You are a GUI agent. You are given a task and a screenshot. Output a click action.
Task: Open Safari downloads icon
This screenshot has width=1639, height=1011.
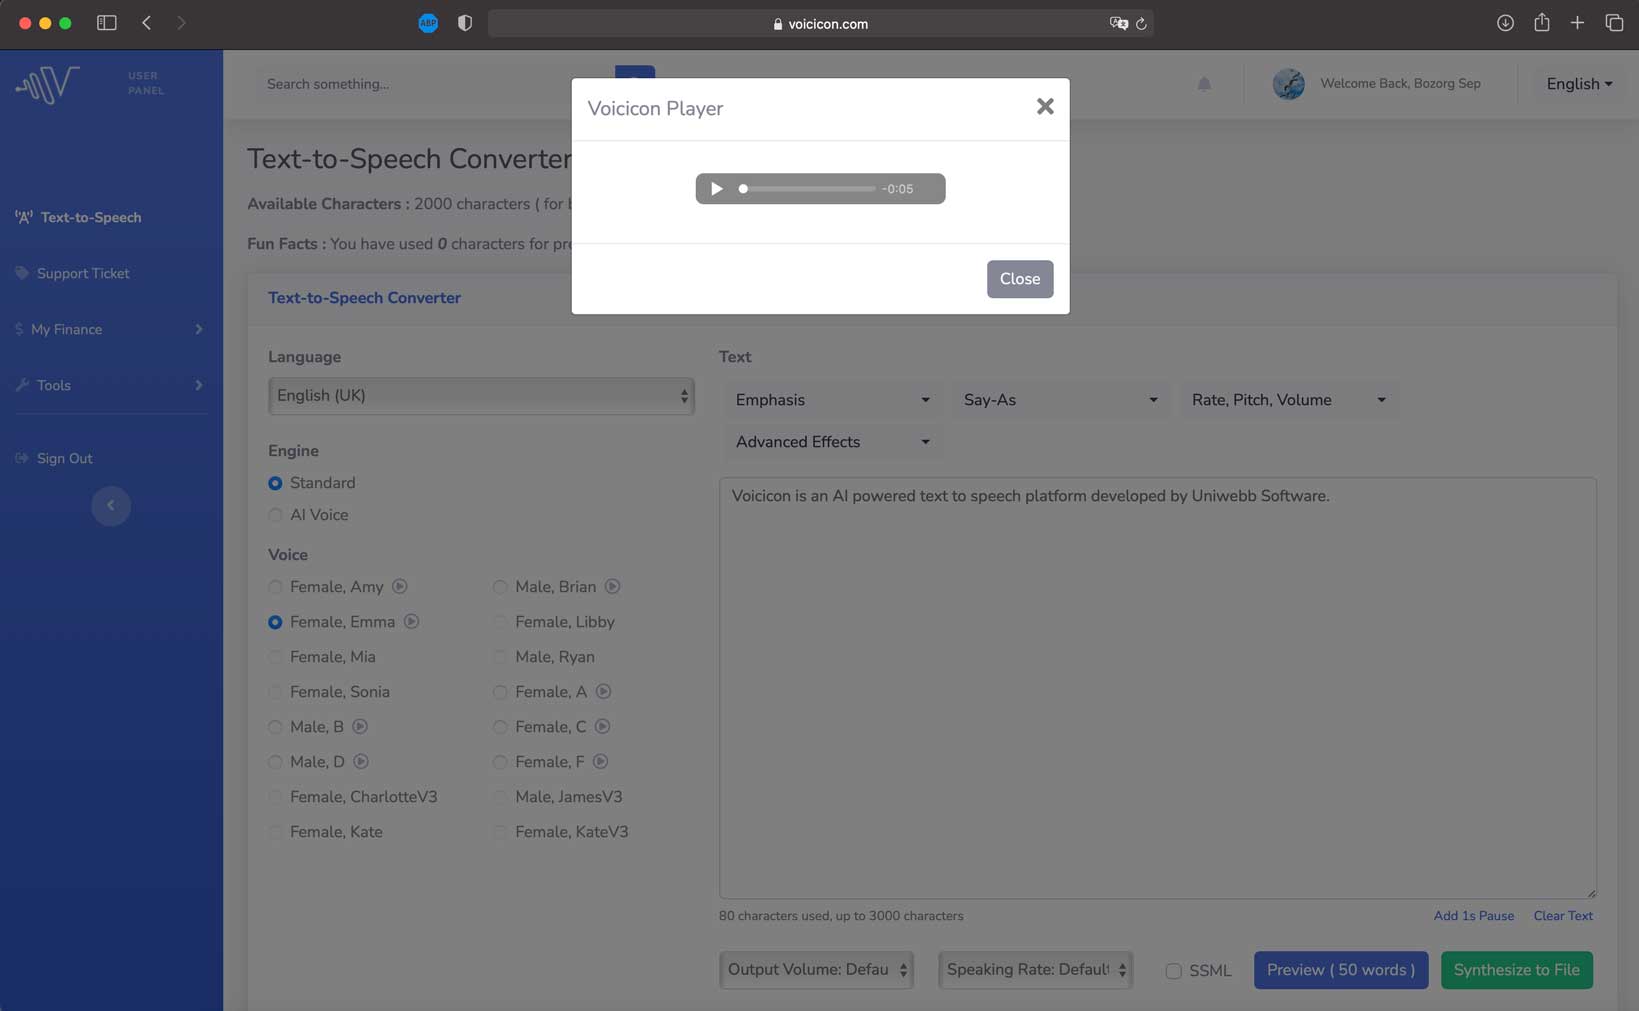coord(1505,22)
